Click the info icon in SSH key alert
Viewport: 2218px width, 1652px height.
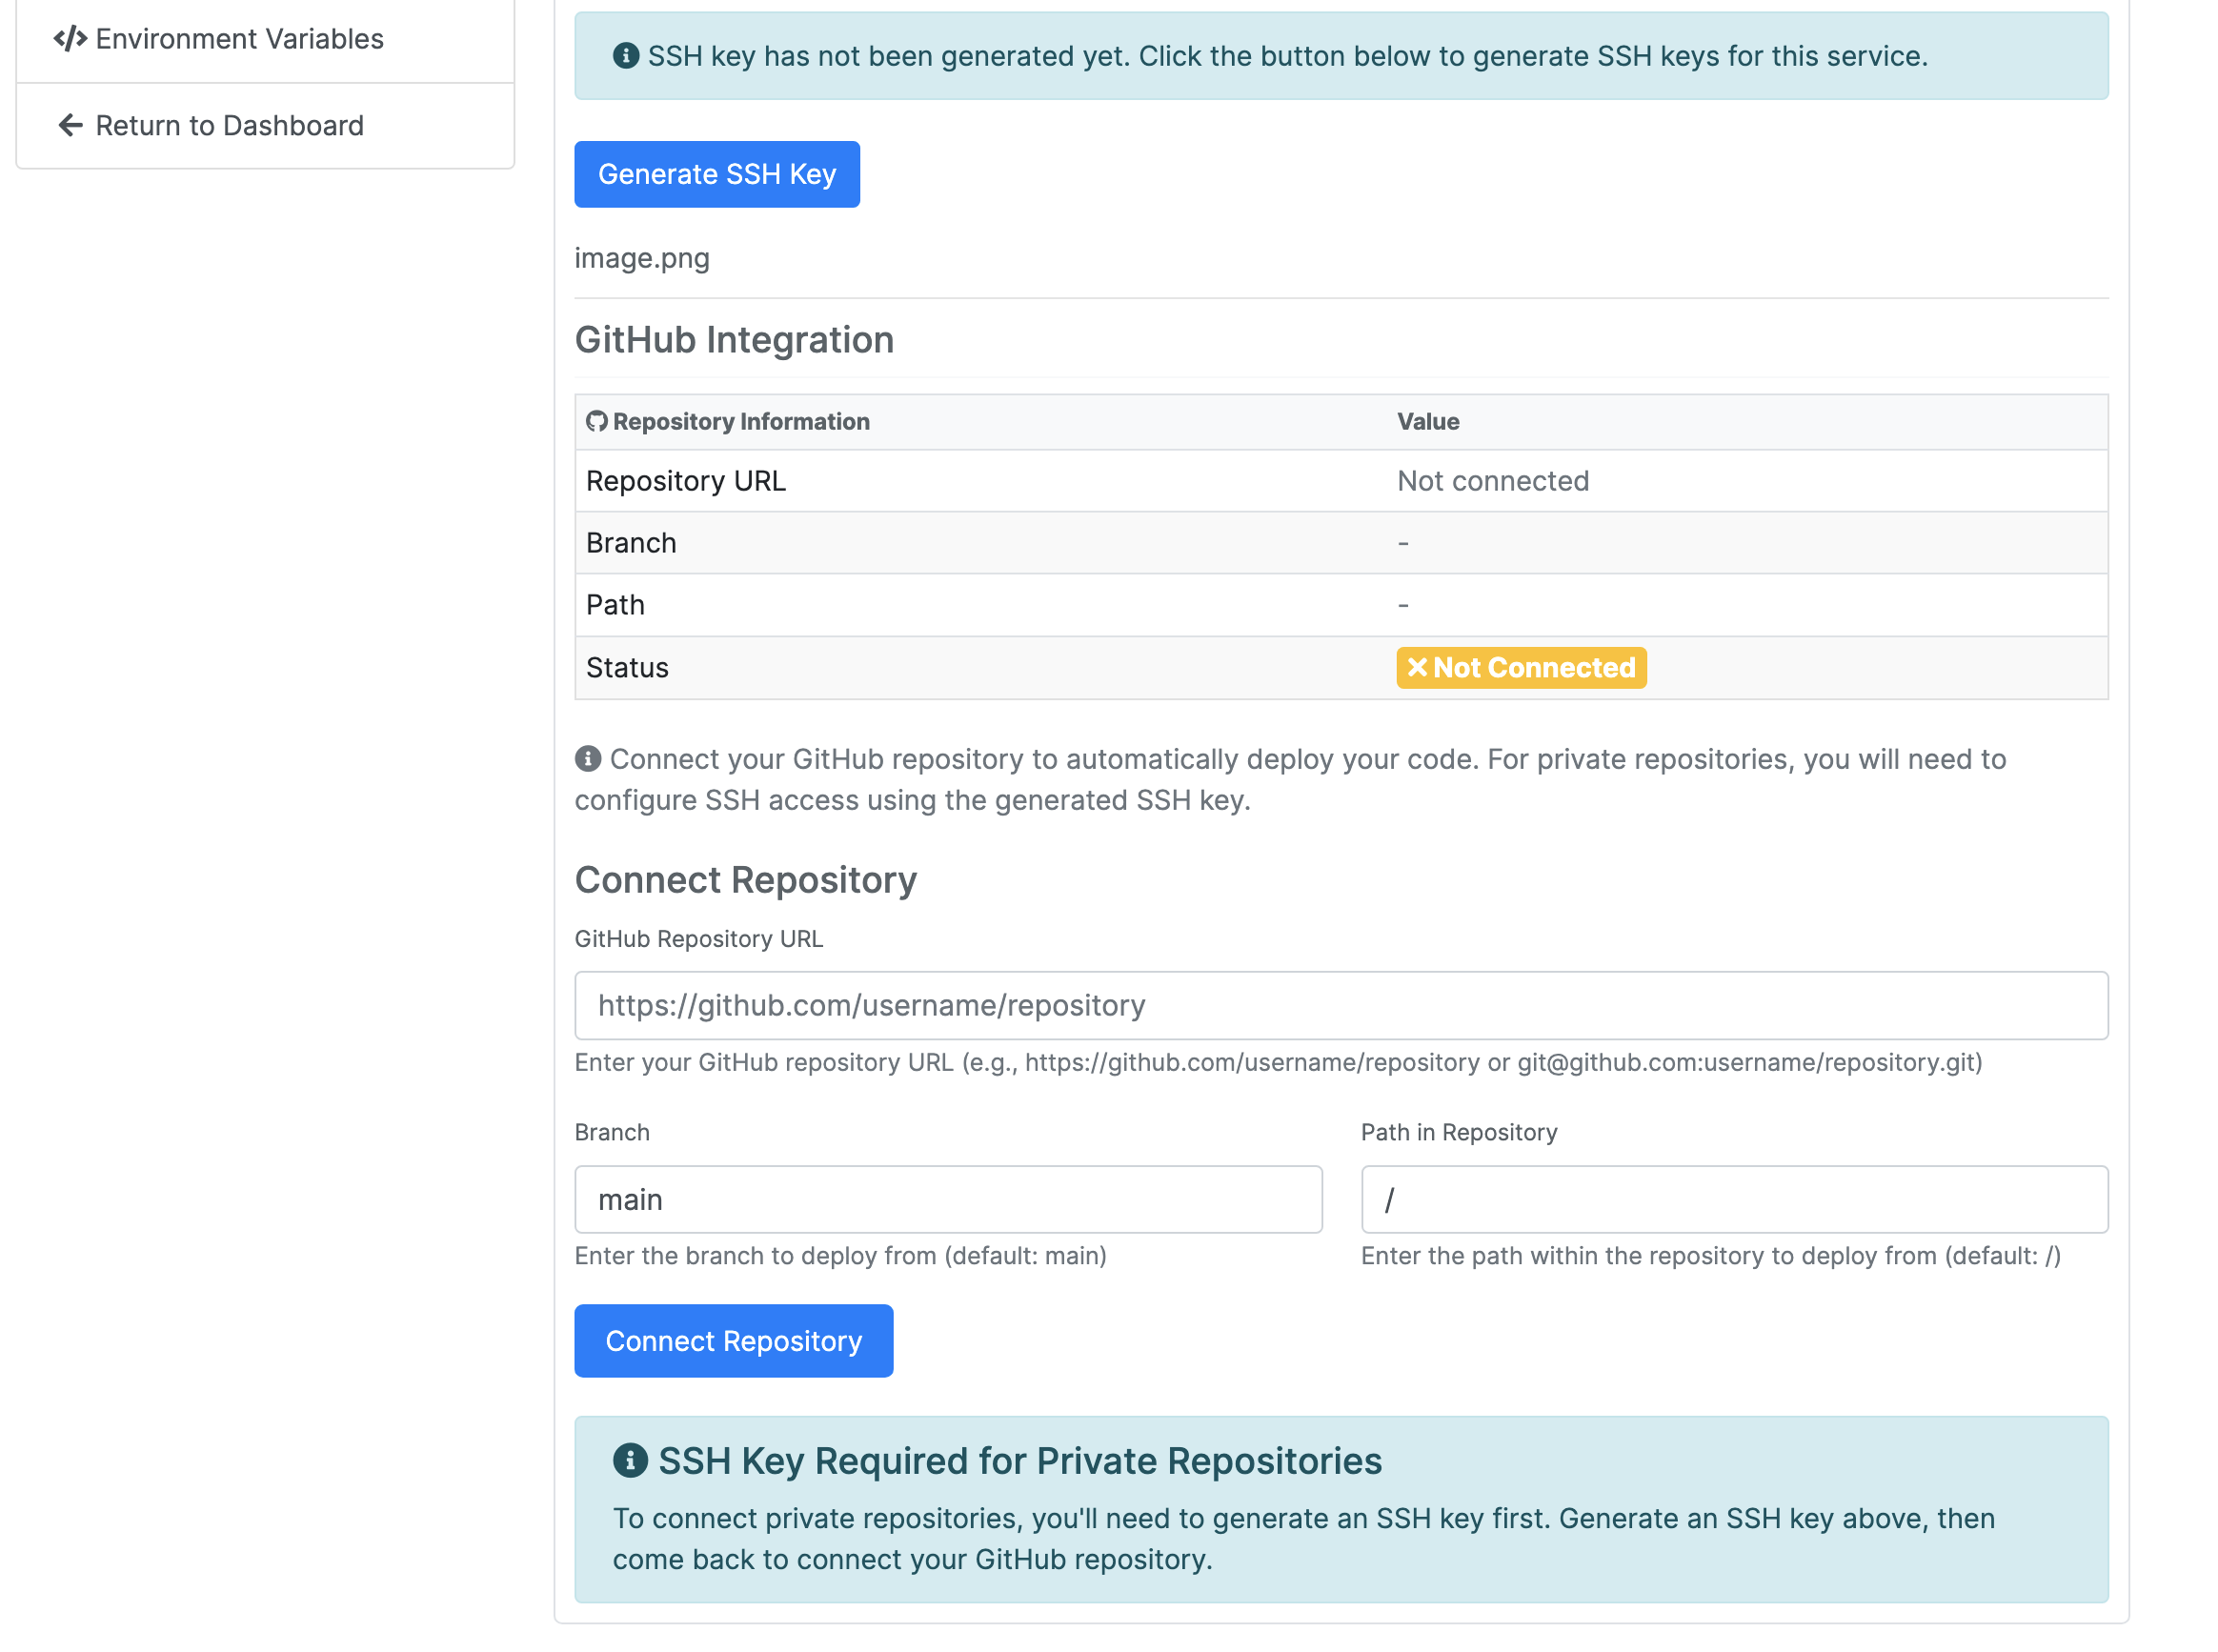[x=626, y=56]
